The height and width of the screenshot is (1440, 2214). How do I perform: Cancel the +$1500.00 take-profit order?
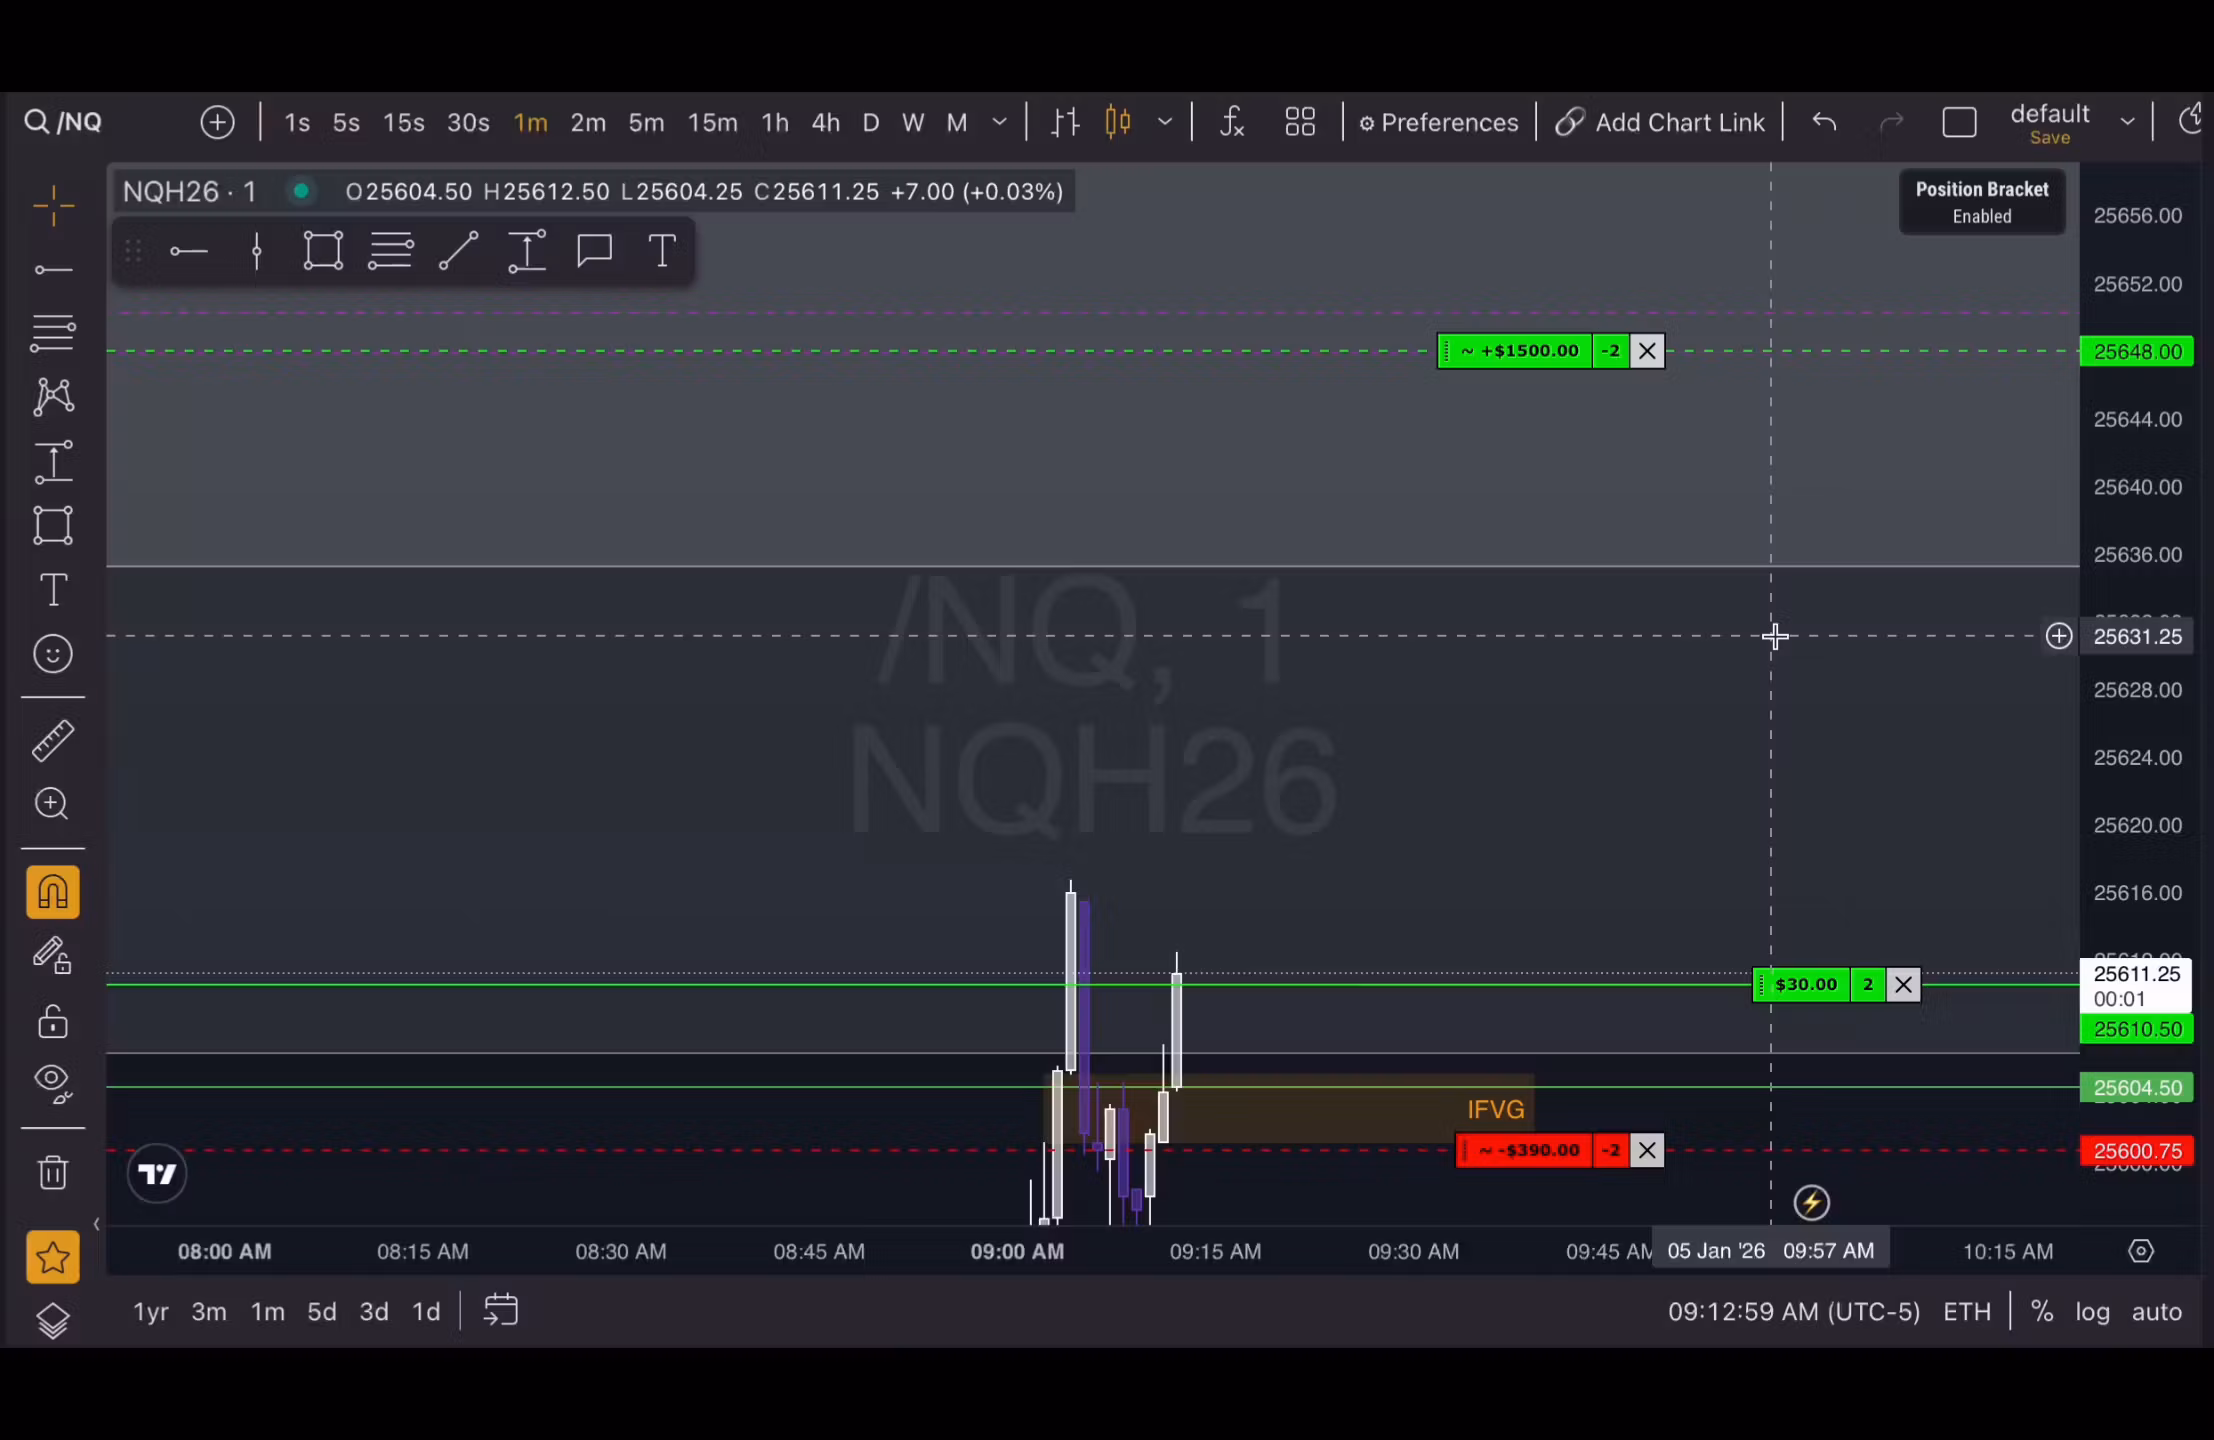[1647, 351]
